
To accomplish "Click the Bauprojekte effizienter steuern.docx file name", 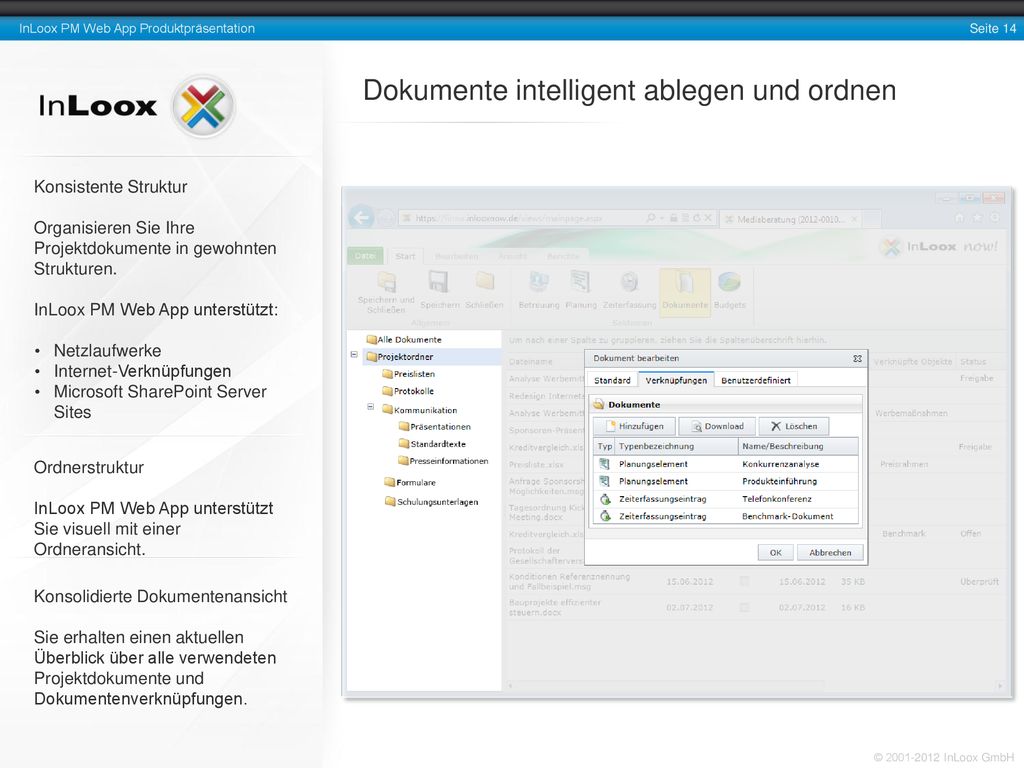I will (x=554, y=607).
